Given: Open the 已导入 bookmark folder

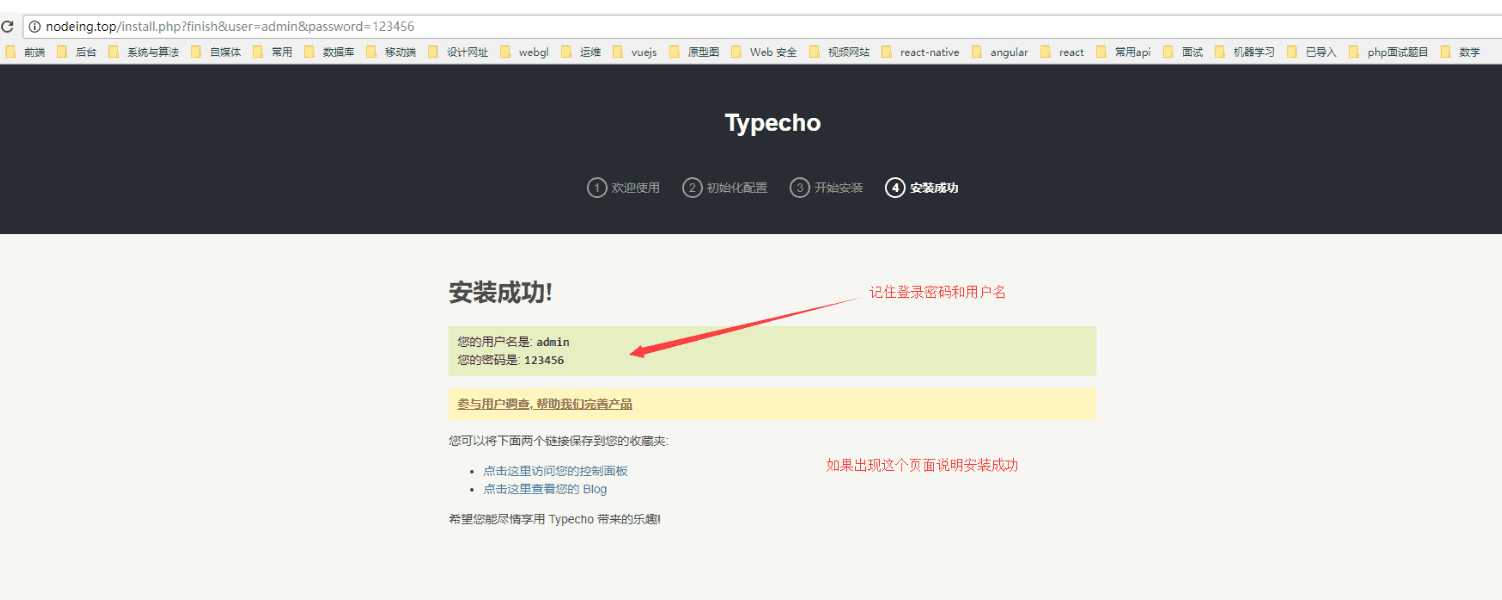Looking at the screenshot, I should click(x=1311, y=52).
